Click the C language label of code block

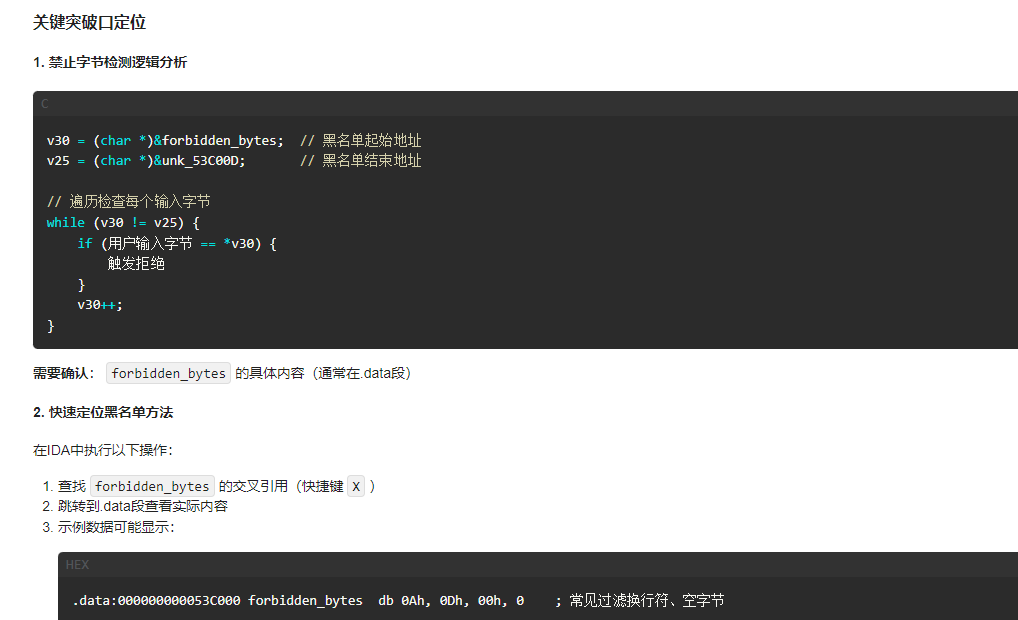click(x=45, y=104)
